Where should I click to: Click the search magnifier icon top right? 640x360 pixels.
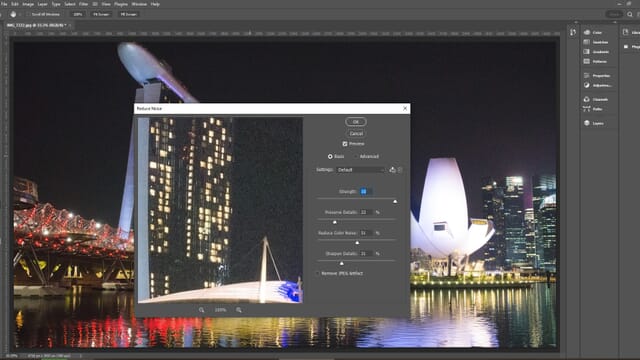coord(630,14)
